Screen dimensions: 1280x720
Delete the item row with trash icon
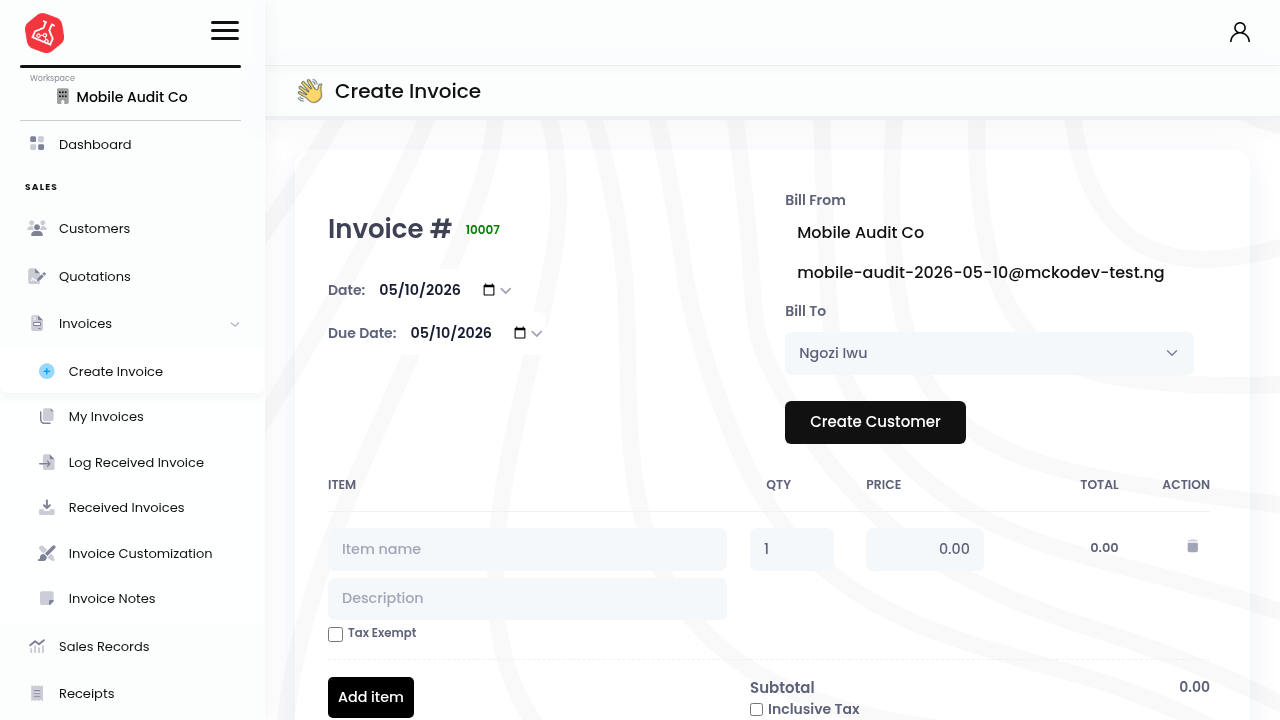click(x=1192, y=546)
